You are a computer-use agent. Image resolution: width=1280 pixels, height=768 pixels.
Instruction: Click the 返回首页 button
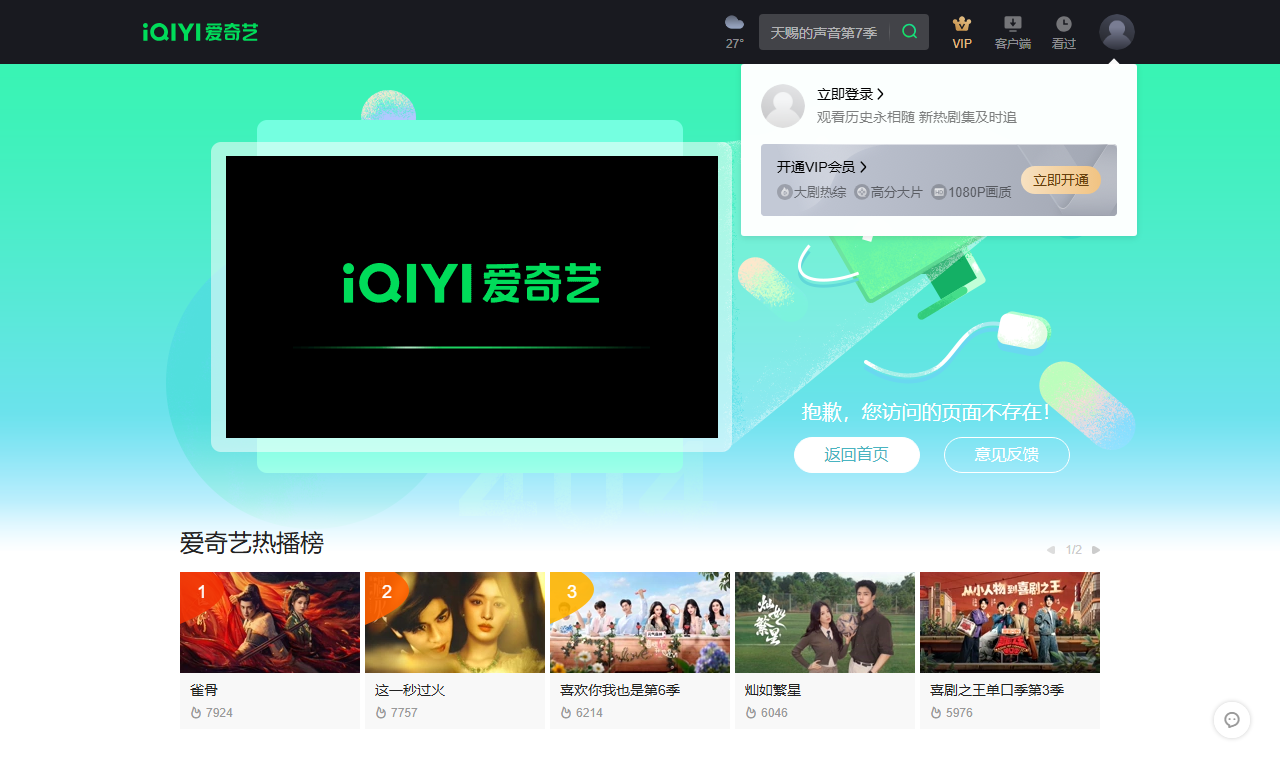857,455
